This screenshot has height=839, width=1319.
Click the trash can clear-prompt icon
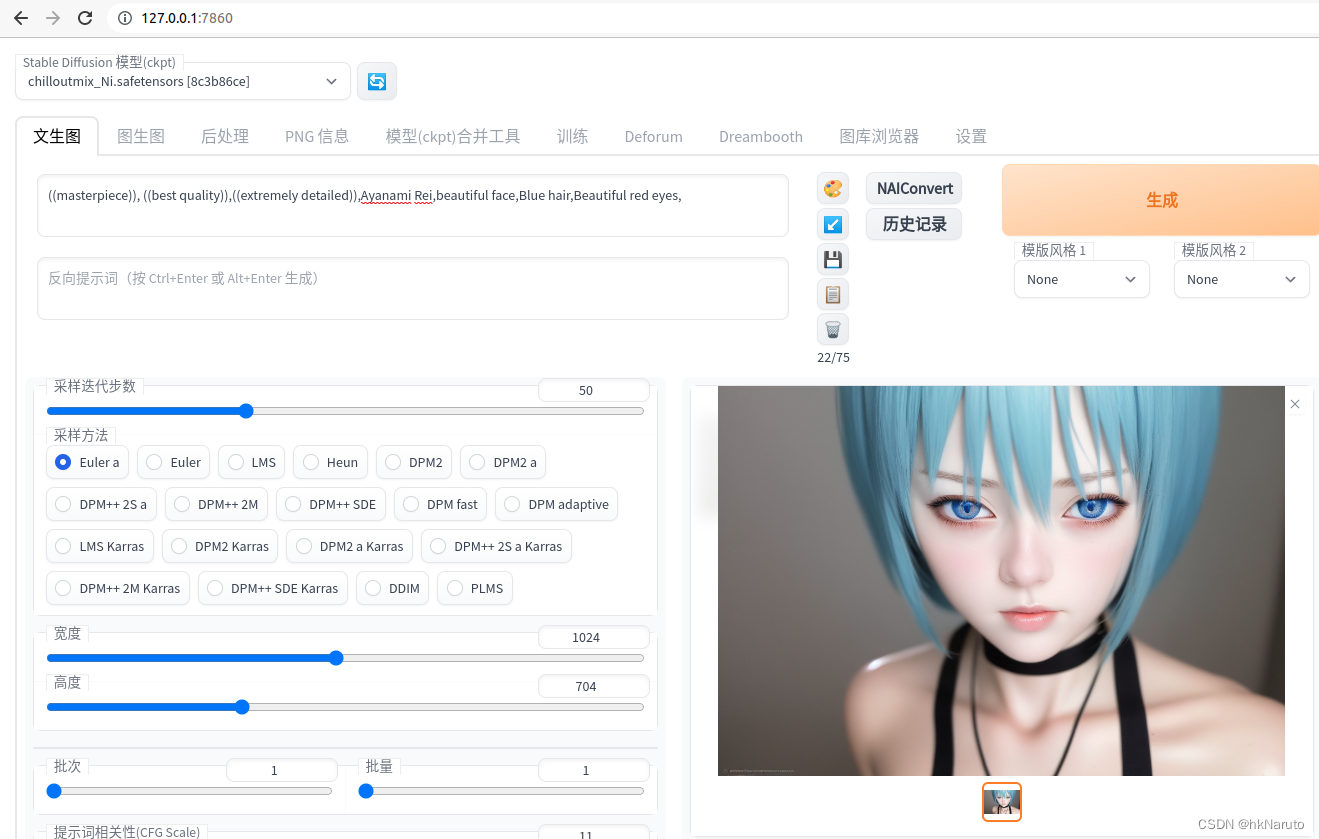coord(832,329)
